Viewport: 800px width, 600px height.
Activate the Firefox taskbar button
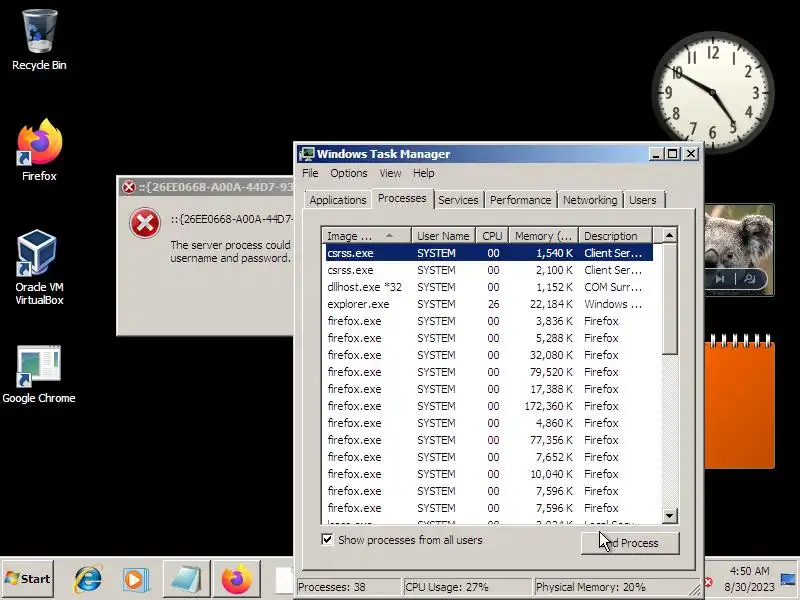pyautogui.click(x=236, y=579)
